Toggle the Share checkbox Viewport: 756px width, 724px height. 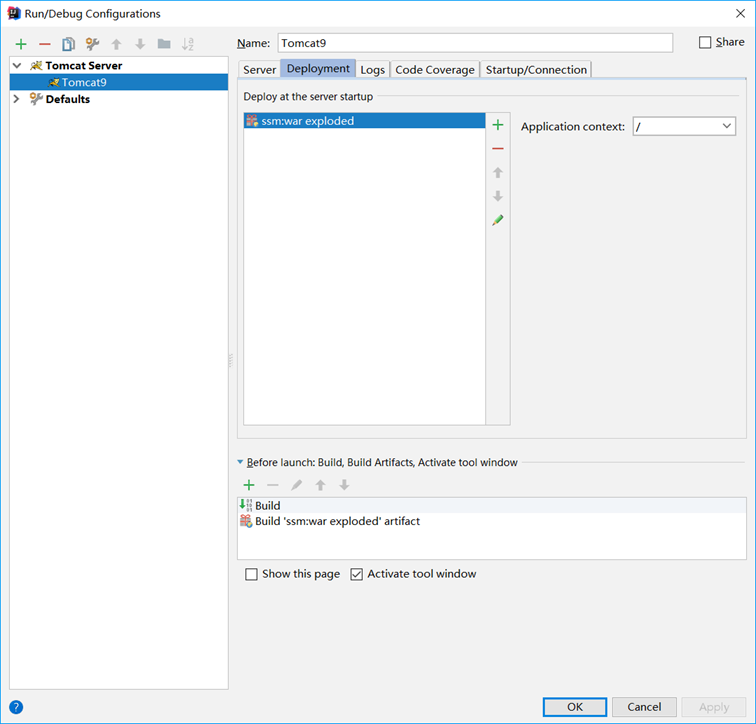[705, 42]
